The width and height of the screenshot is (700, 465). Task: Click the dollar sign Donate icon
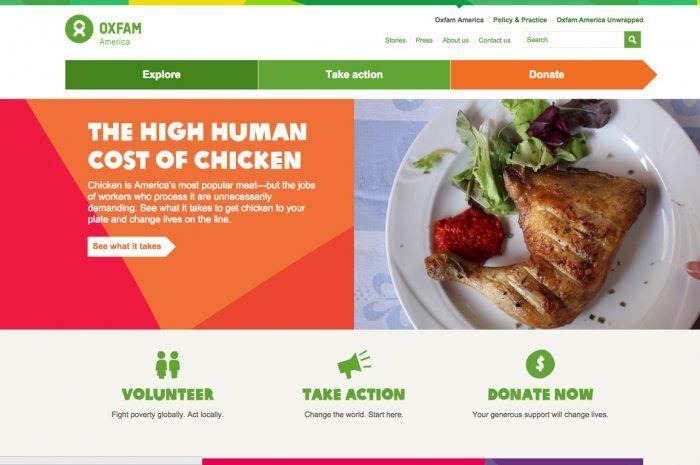540,364
